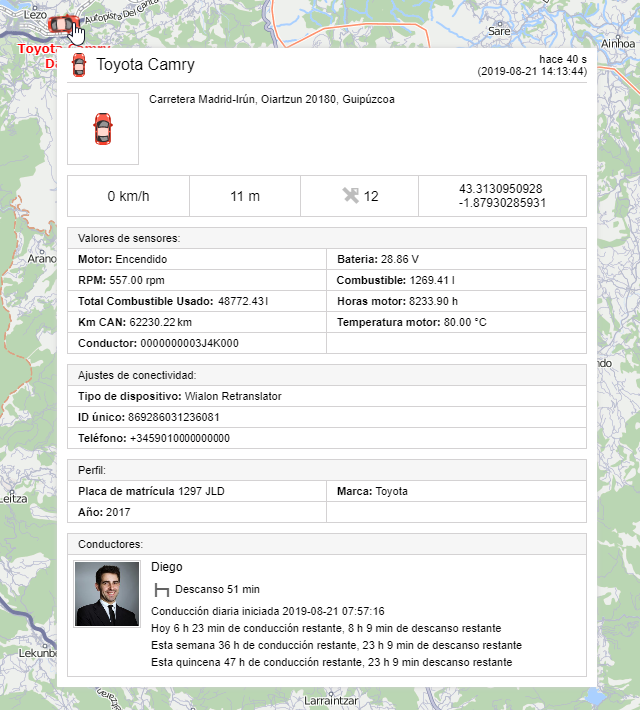The image size is (640, 710).
Task: Click the 'Perfil' section header
Action: point(327,470)
